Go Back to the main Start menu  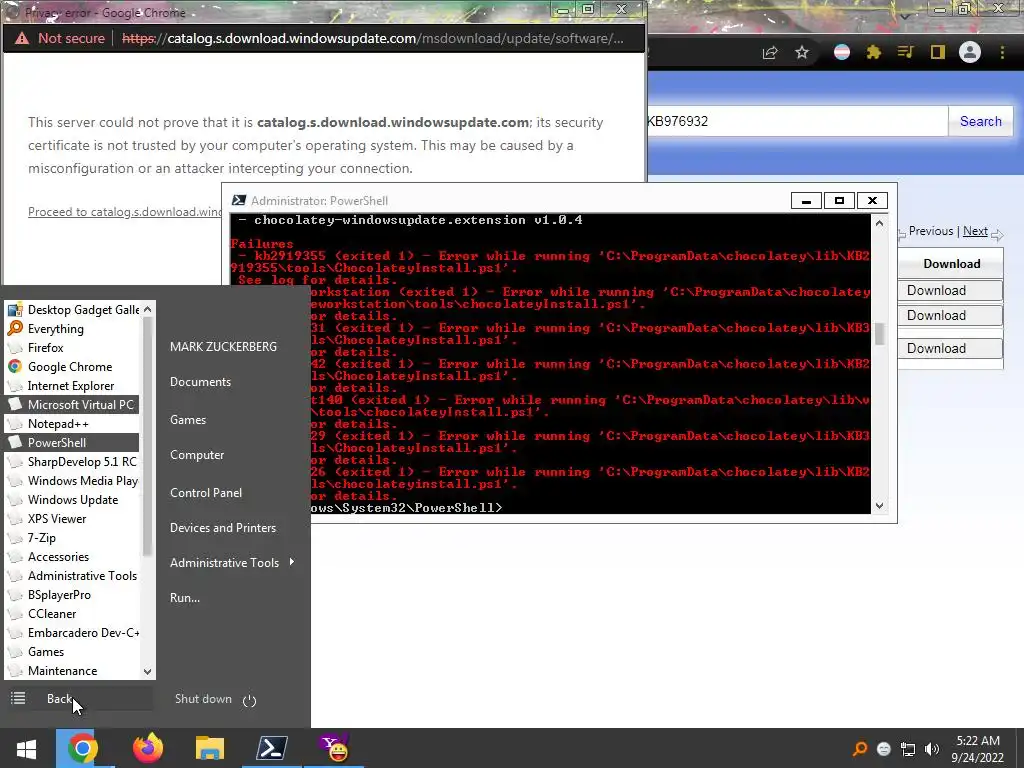coord(78,698)
